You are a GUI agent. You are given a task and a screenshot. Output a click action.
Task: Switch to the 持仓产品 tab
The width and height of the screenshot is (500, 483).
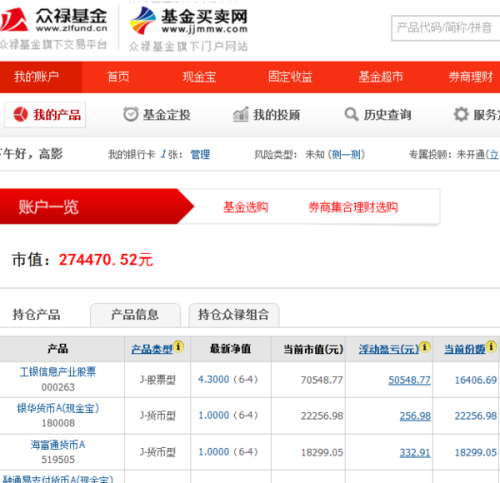pyautogui.click(x=36, y=315)
